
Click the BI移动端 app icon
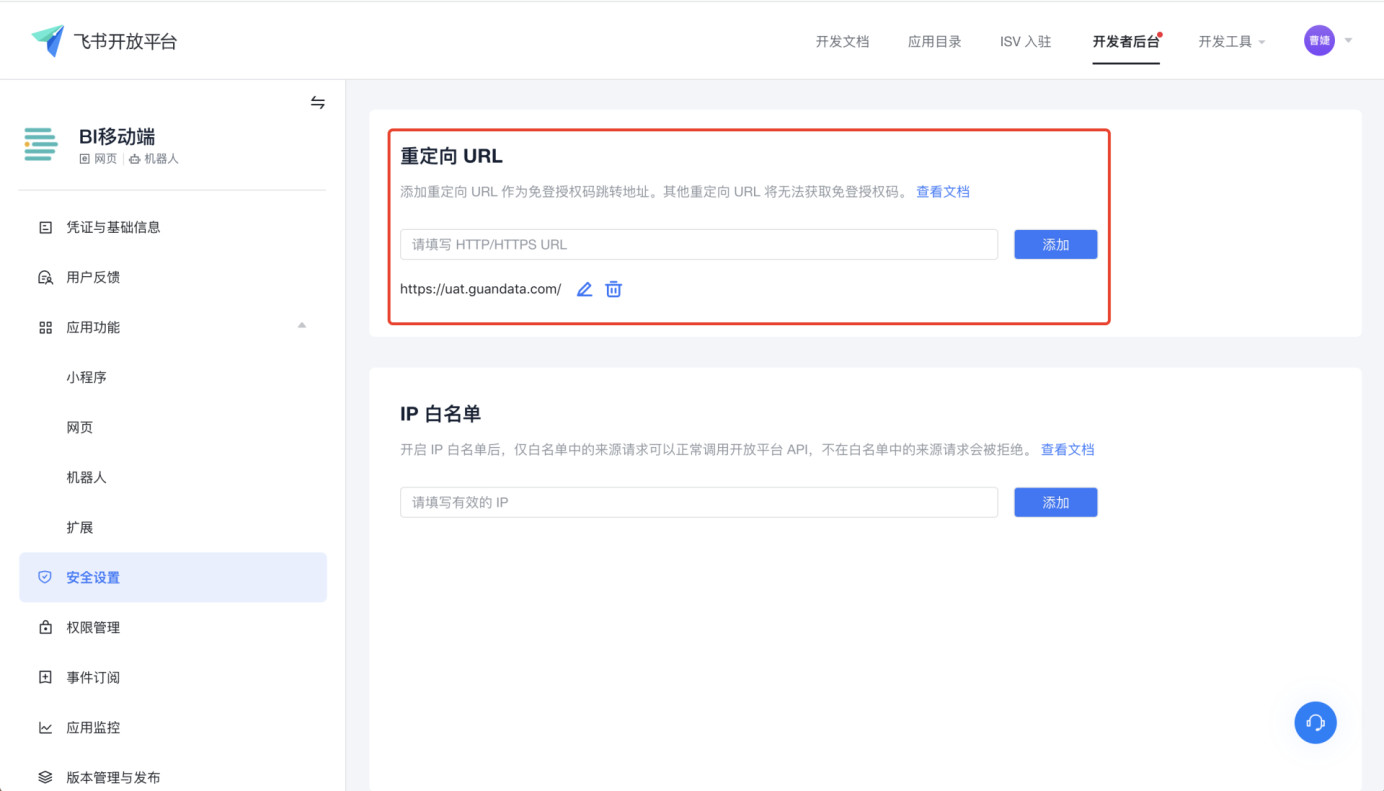(42, 145)
